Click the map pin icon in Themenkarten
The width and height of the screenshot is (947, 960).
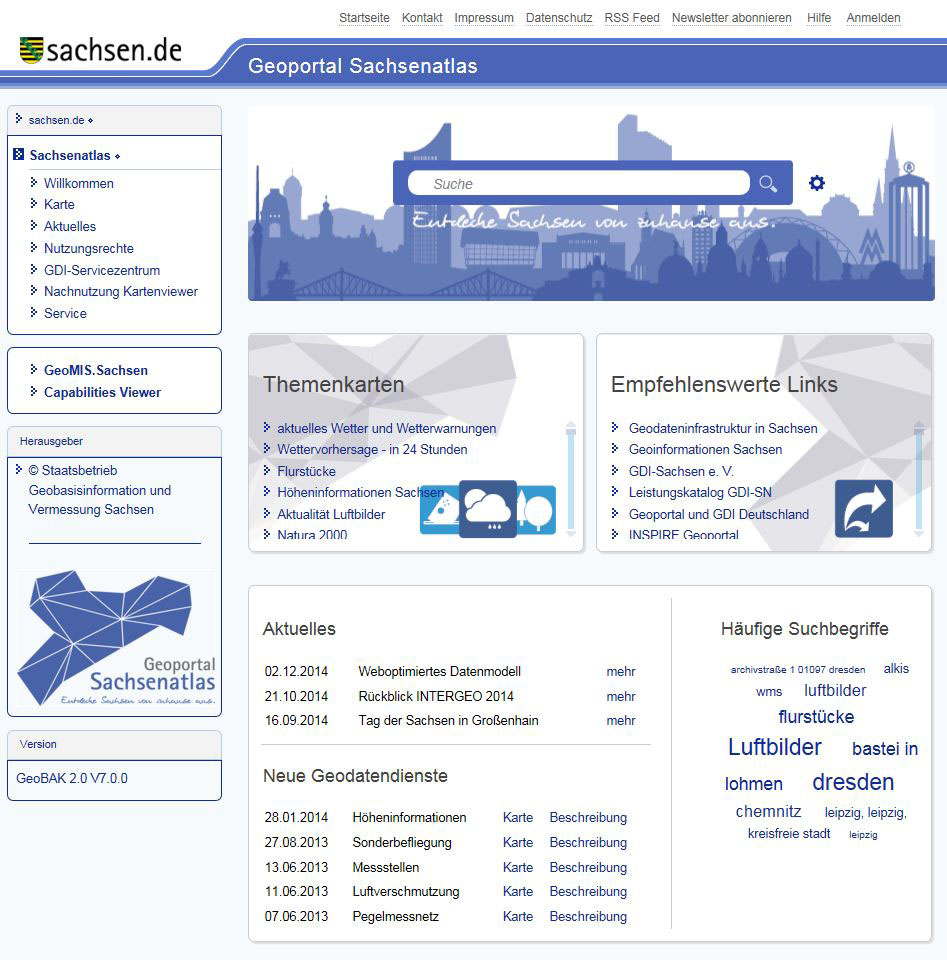[x=440, y=510]
